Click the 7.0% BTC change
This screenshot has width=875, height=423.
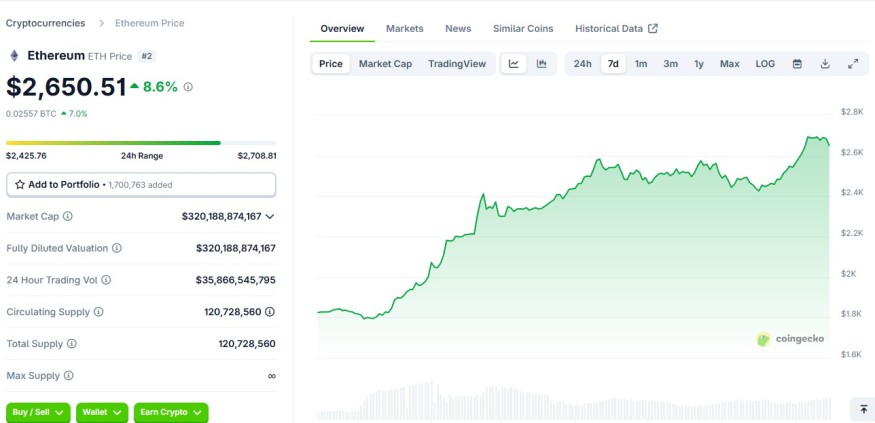[x=74, y=114]
